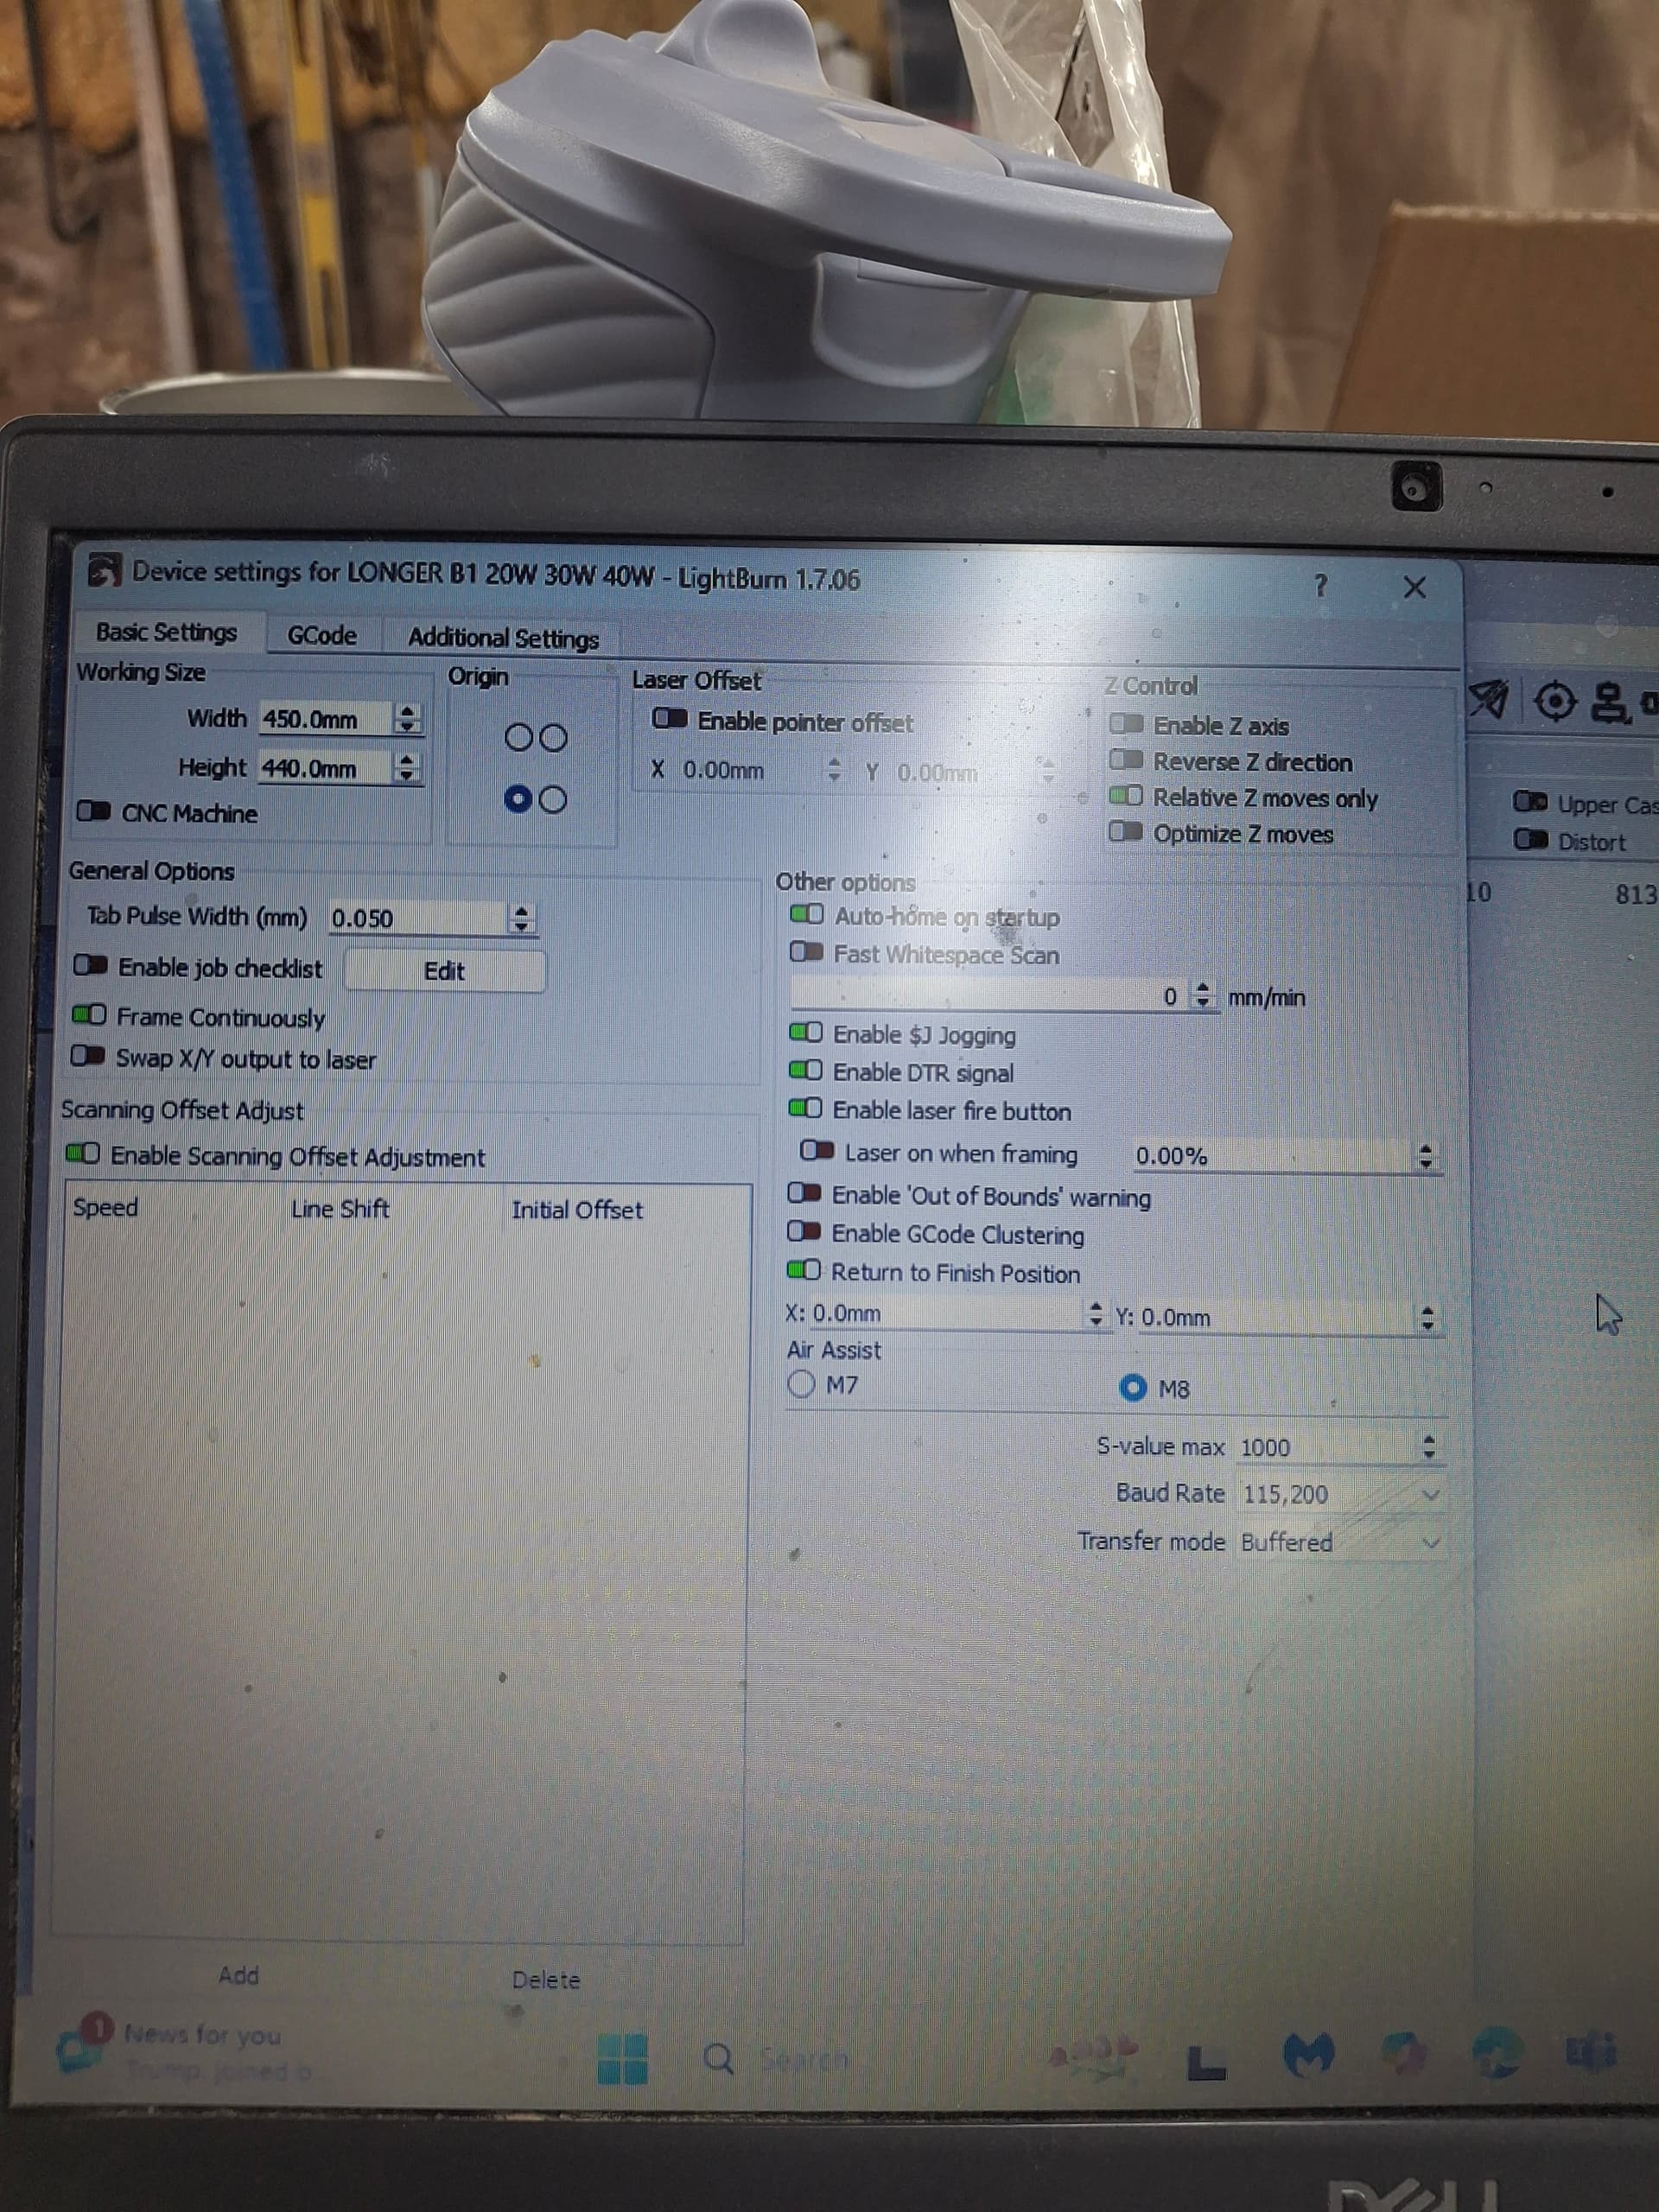Click the paper-plane icon in the main window toolbar

(1488, 699)
